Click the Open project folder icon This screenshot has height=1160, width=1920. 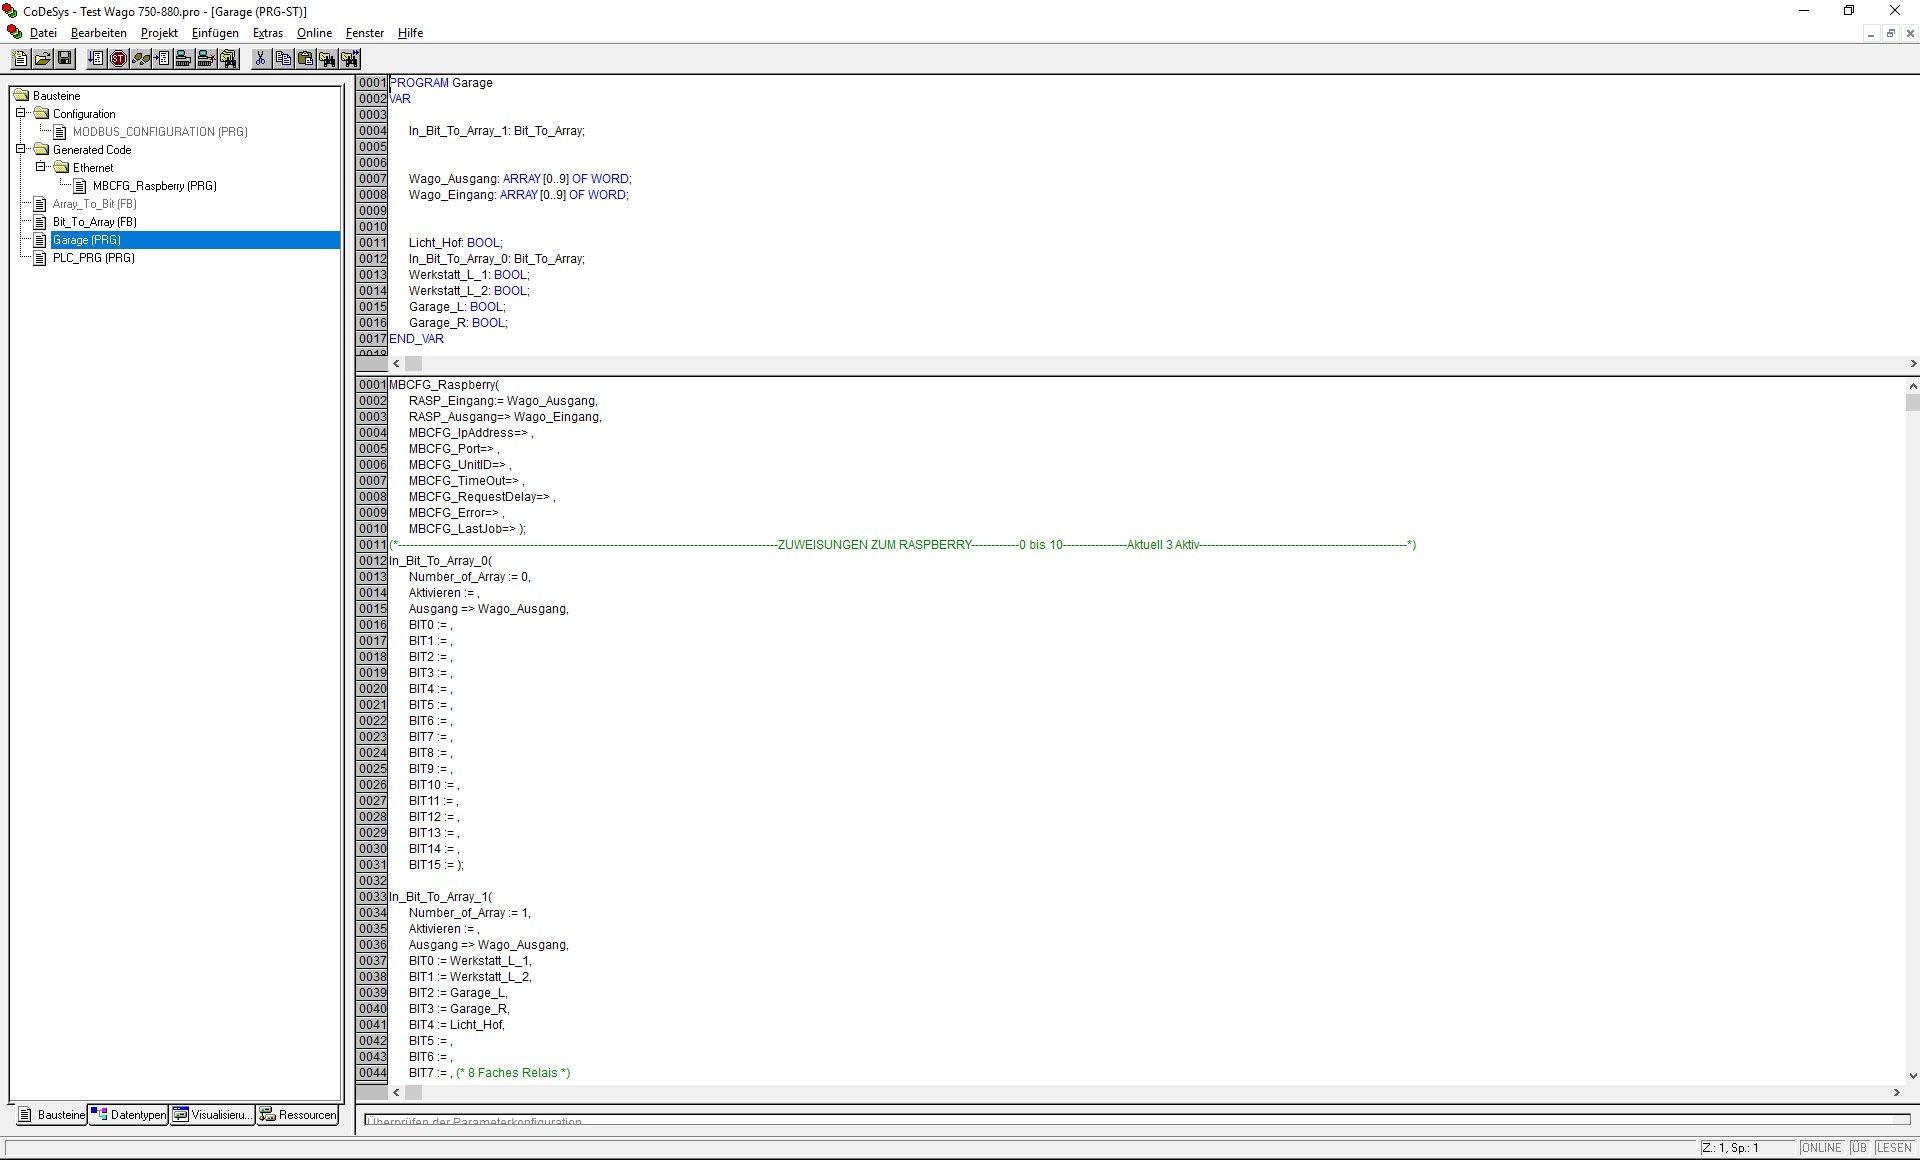pos(42,59)
